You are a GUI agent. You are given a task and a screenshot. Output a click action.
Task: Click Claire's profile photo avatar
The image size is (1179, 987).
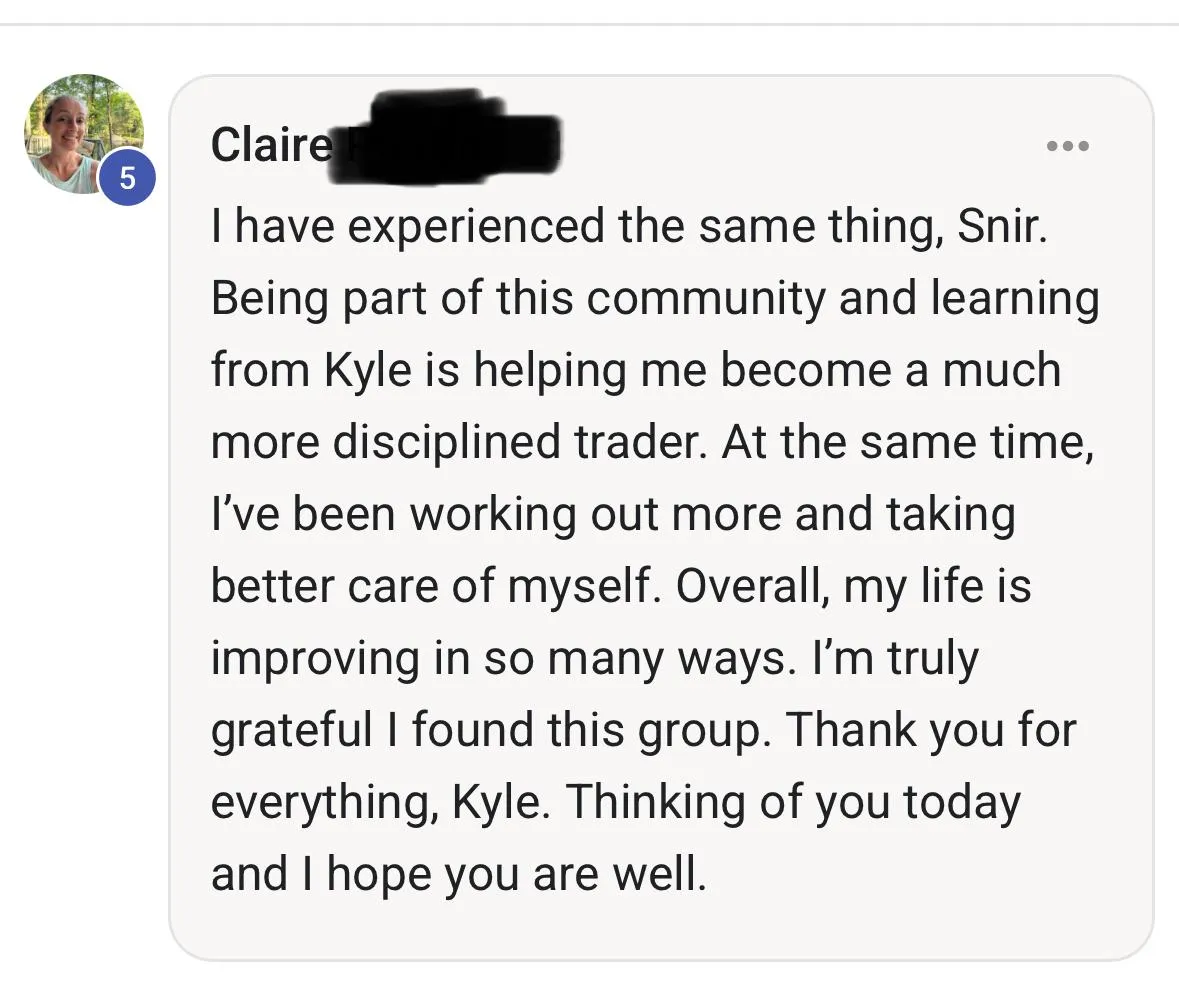(84, 134)
